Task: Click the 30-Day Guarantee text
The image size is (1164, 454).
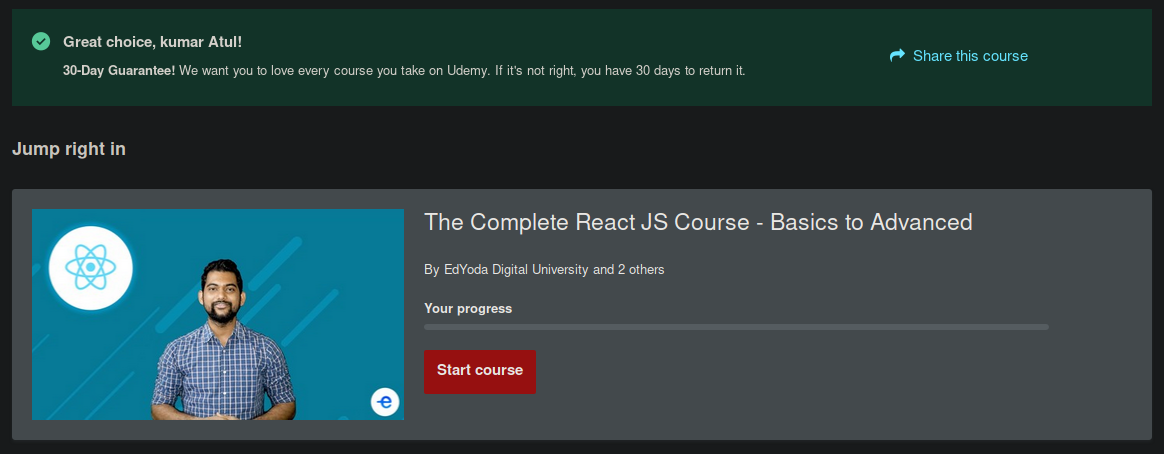Action: [120, 71]
